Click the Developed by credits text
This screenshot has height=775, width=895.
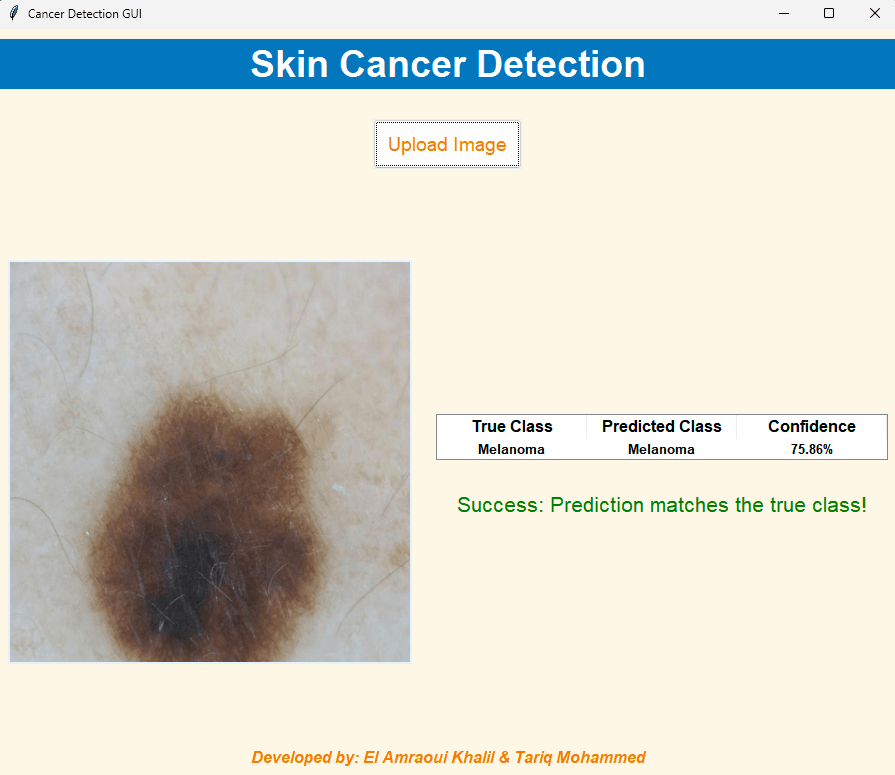coord(448,757)
